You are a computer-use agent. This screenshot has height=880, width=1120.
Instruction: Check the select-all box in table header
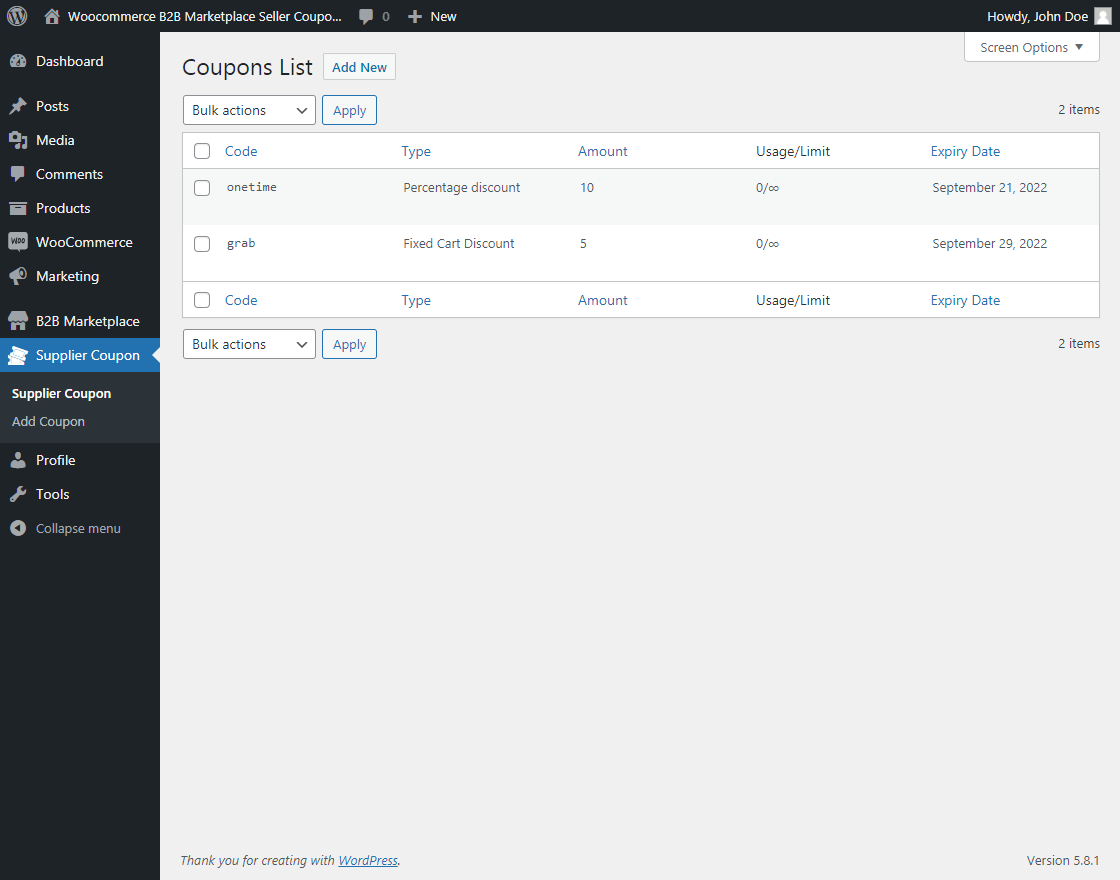click(x=202, y=151)
